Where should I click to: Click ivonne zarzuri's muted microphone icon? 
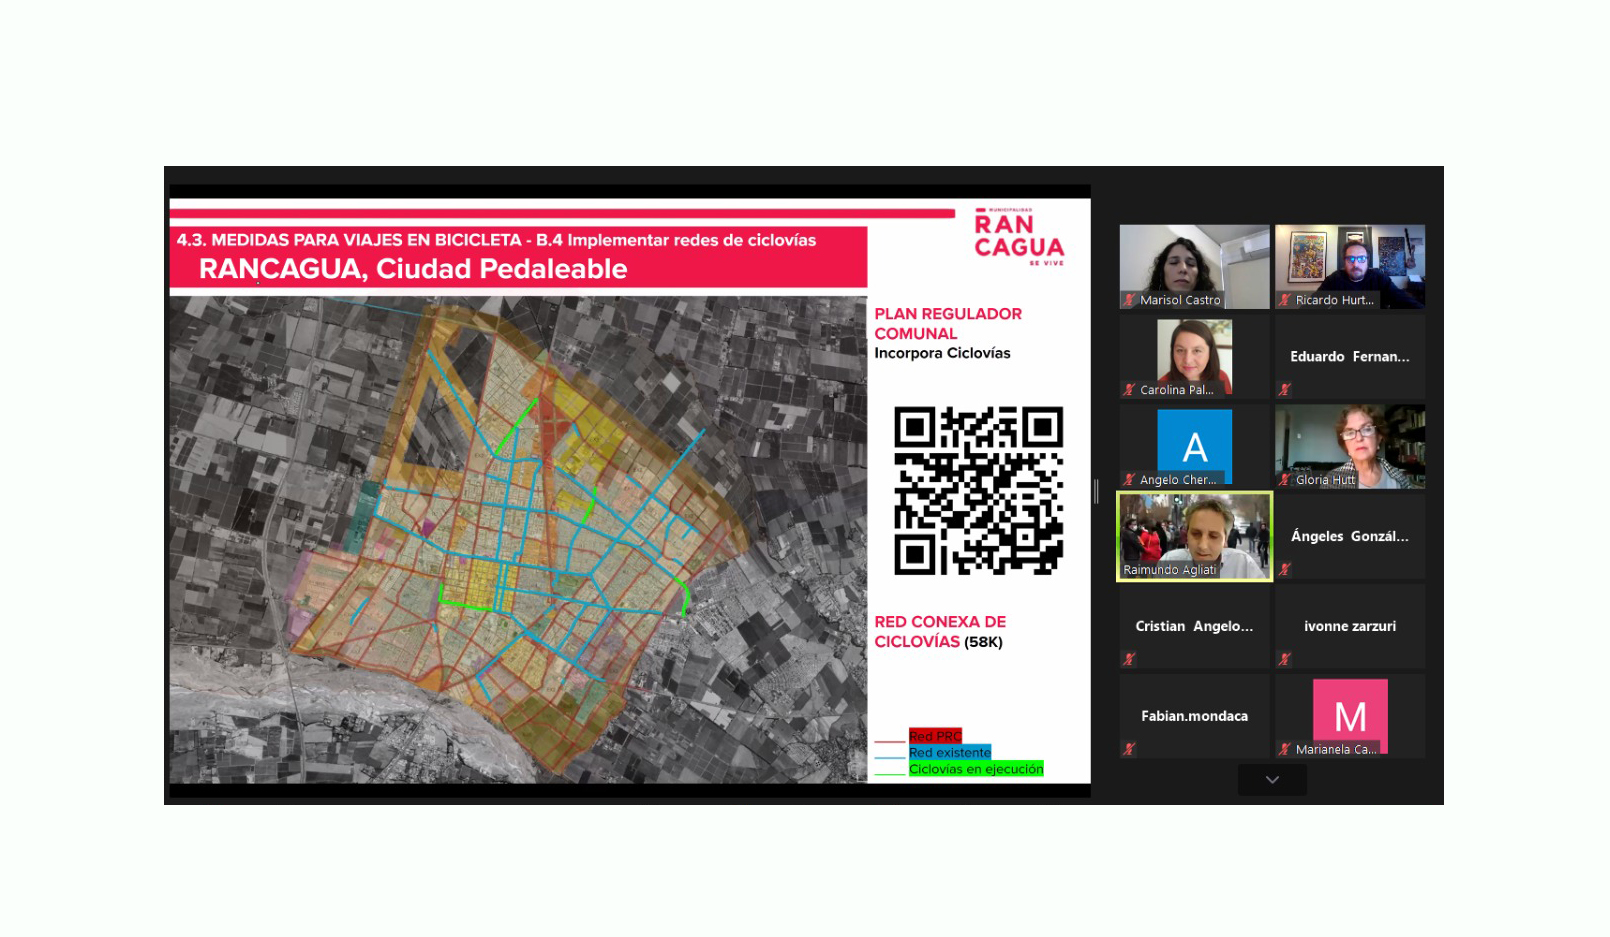(1285, 659)
